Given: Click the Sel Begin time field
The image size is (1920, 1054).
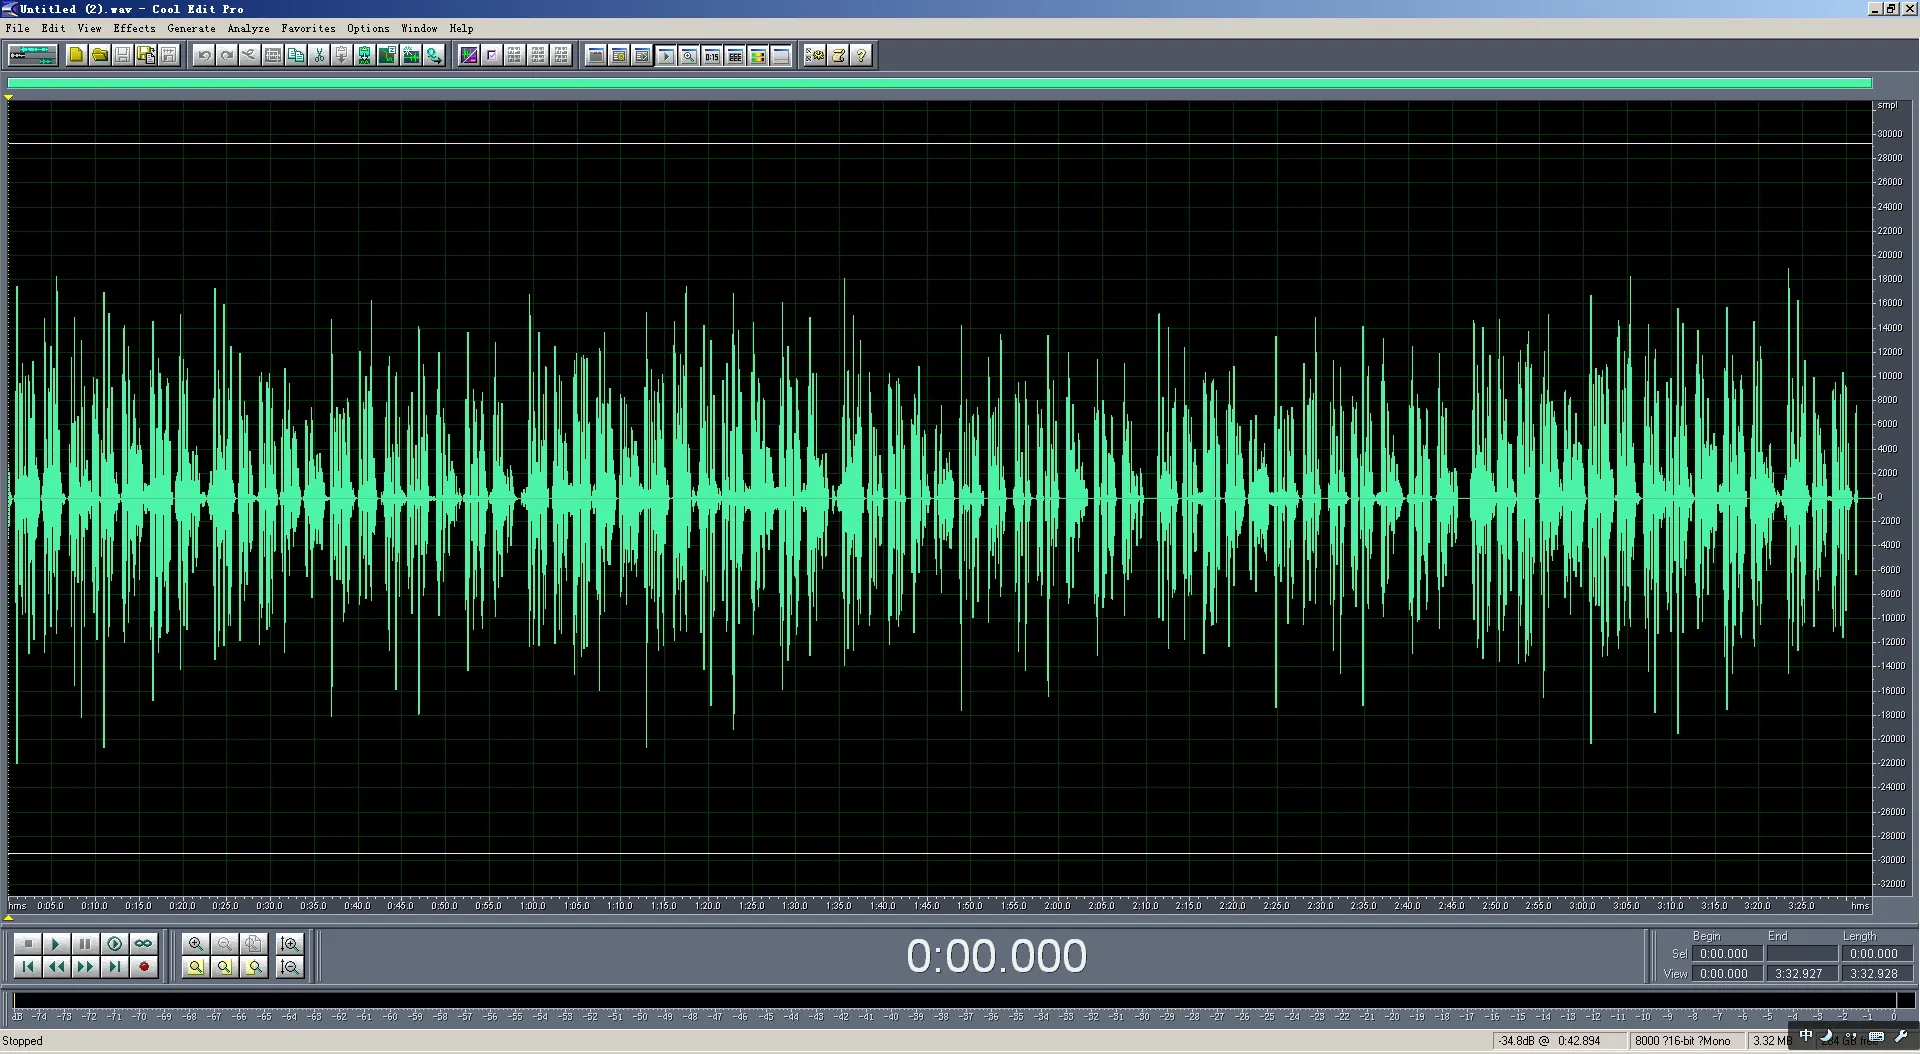Looking at the screenshot, I should pyautogui.click(x=1726, y=954).
